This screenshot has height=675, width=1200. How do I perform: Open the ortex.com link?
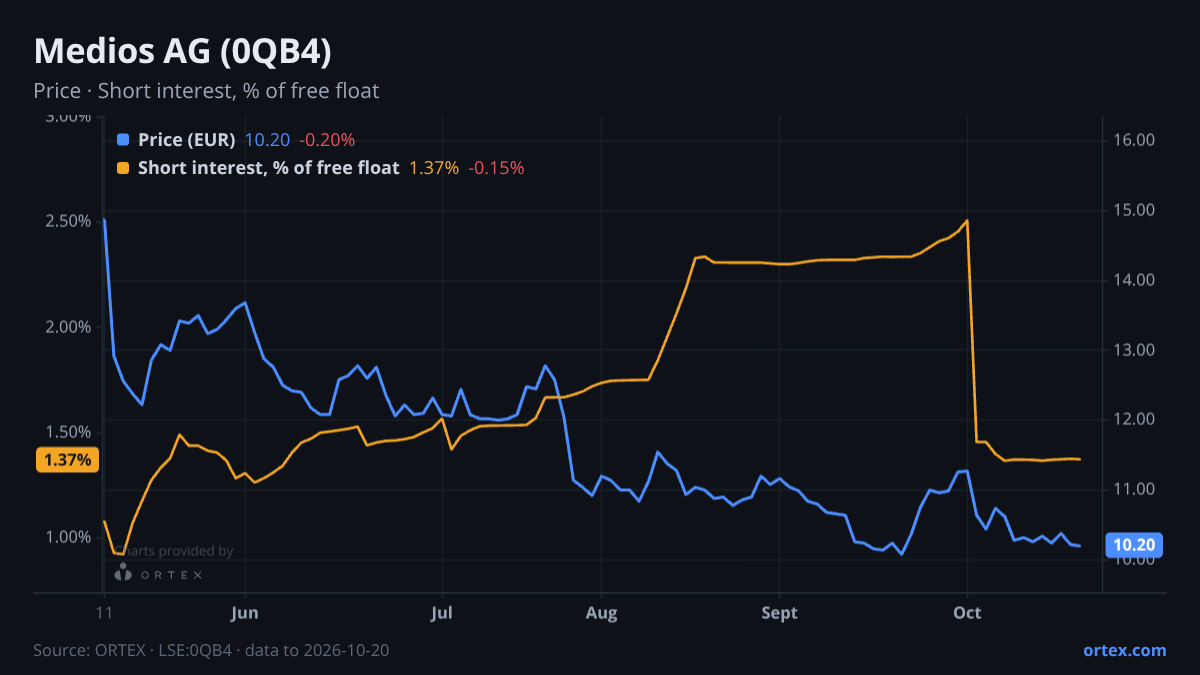[x=1124, y=650]
